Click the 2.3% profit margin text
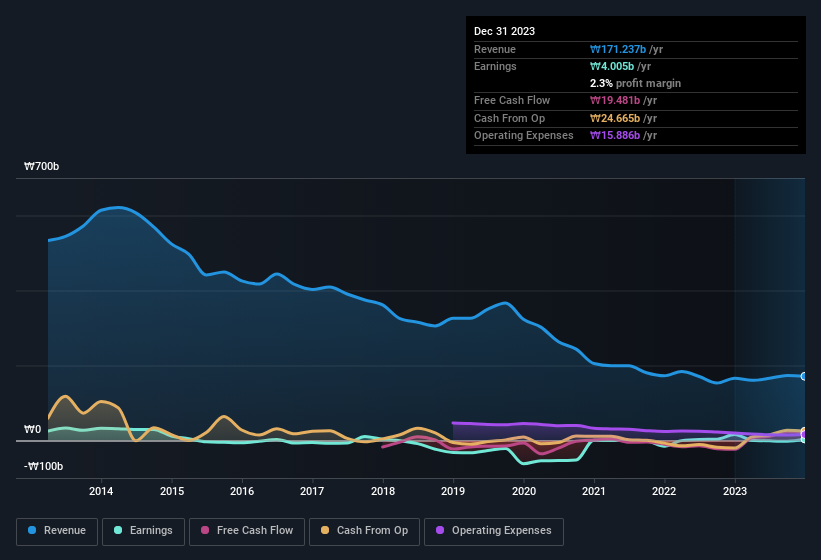 point(636,83)
